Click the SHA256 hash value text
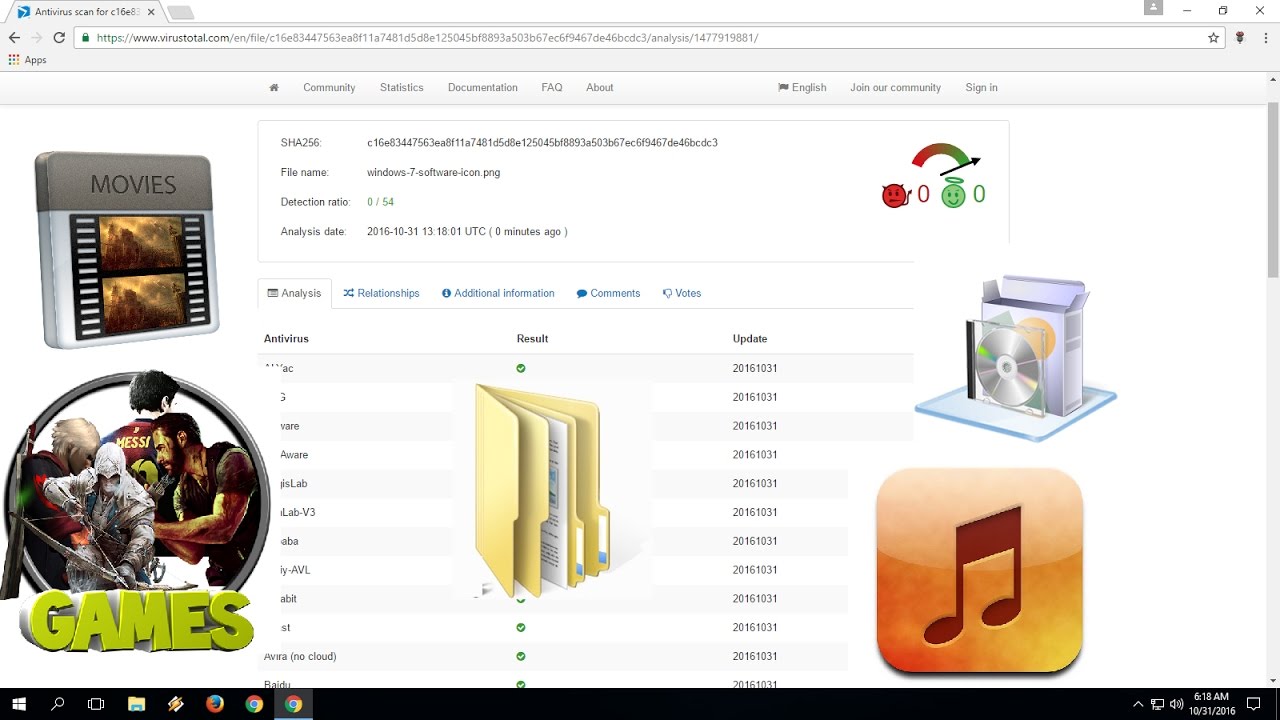Viewport: 1280px width, 720px height. coord(542,143)
